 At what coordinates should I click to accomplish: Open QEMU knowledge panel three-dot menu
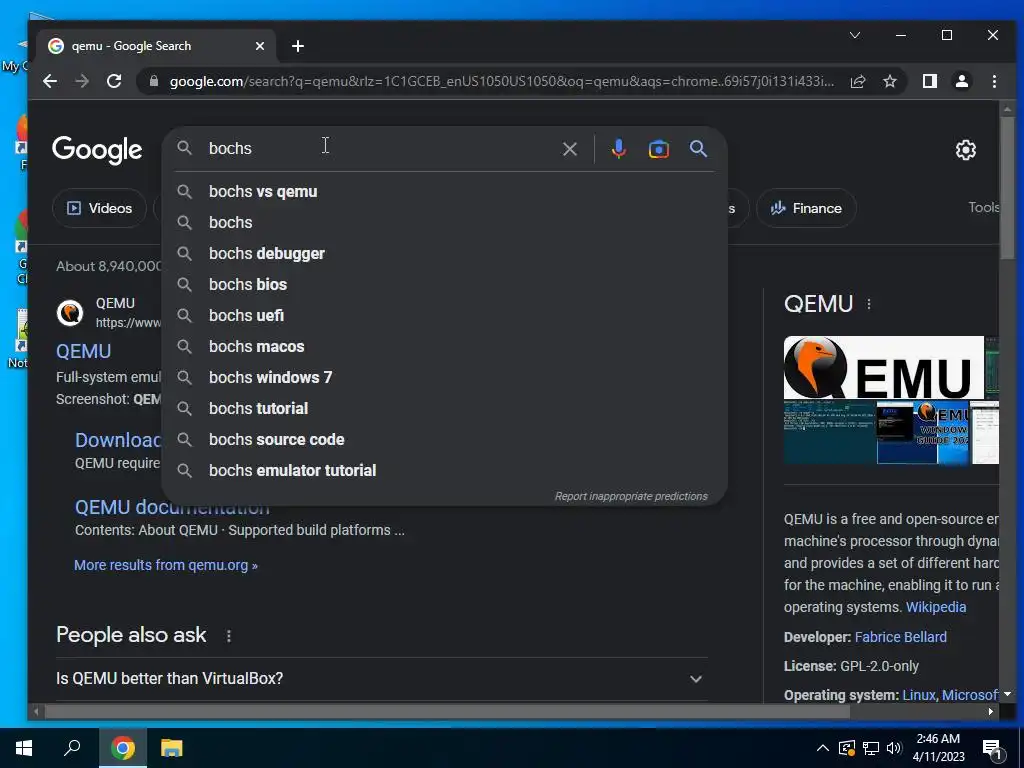point(869,304)
